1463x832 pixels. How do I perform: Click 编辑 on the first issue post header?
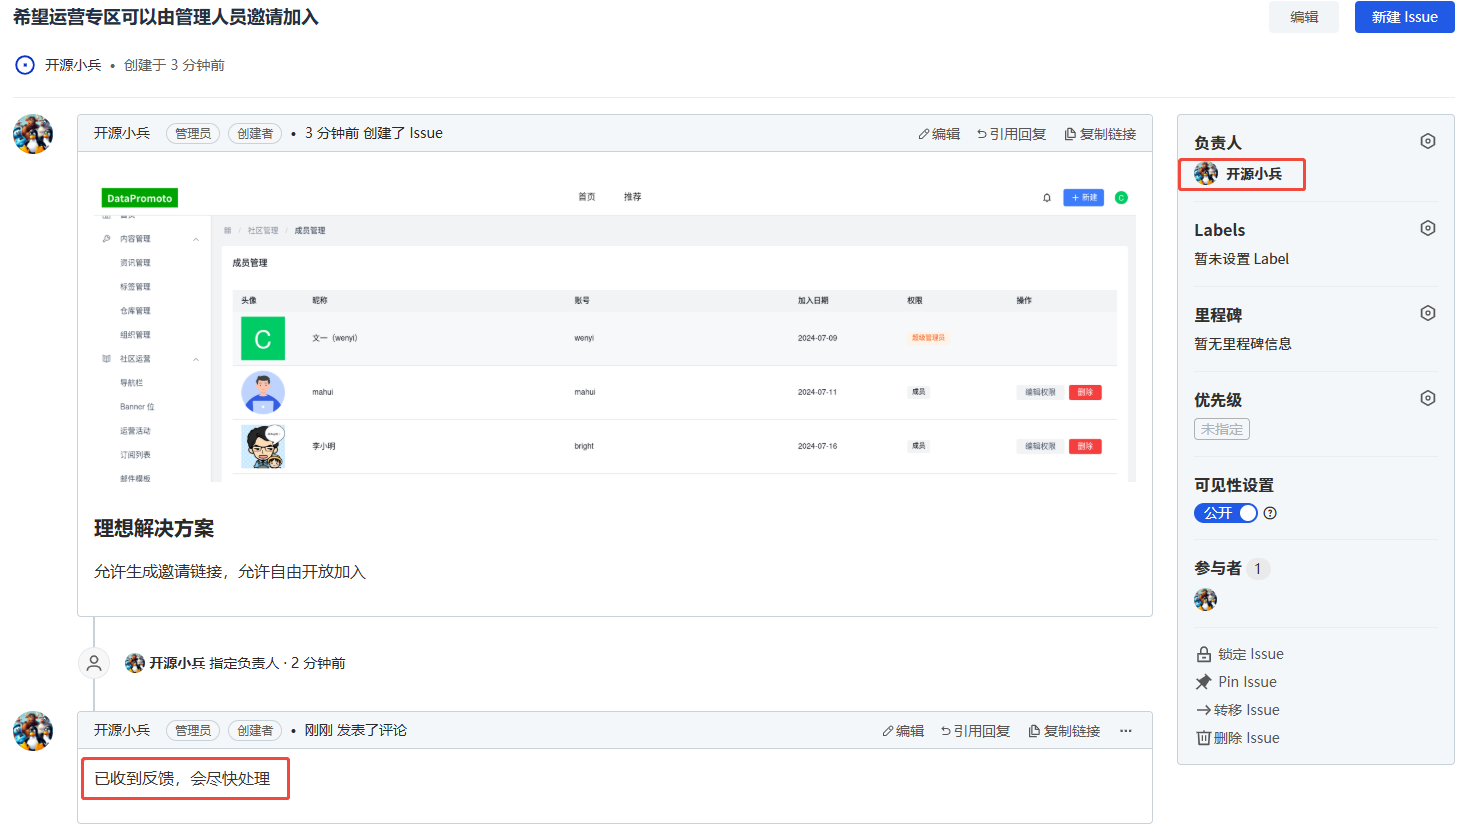[x=939, y=134]
